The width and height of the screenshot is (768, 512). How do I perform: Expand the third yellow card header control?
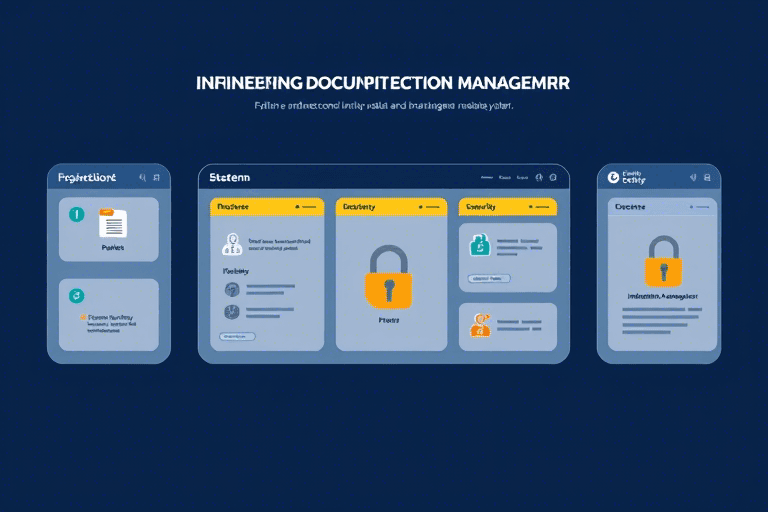(539, 206)
